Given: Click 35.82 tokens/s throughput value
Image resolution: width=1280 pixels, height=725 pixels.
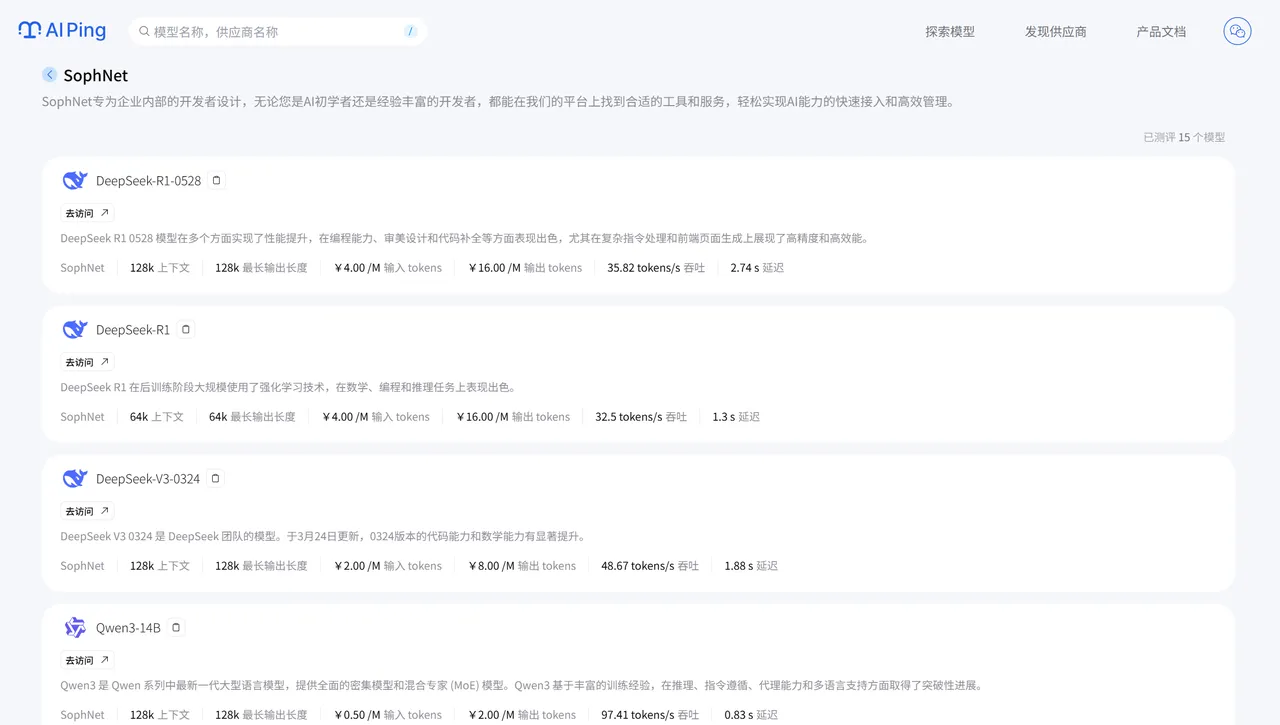Looking at the screenshot, I should tap(656, 268).
